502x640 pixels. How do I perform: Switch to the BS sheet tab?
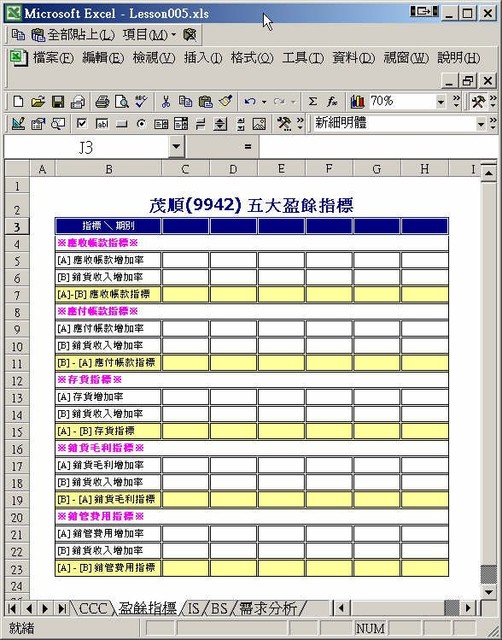click(x=219, y=609)
